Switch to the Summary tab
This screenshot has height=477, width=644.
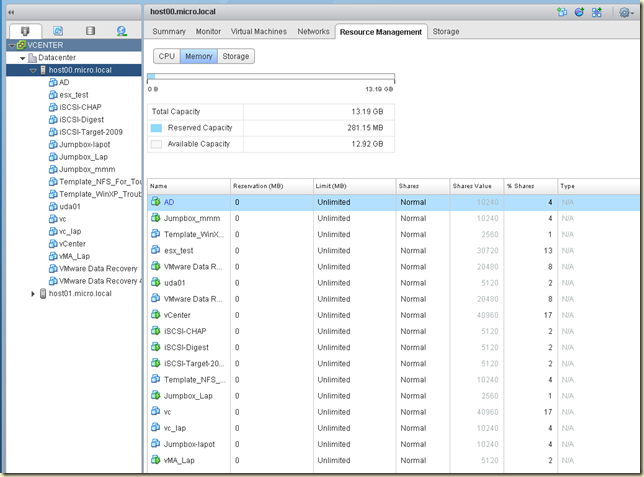pos(169,32)
